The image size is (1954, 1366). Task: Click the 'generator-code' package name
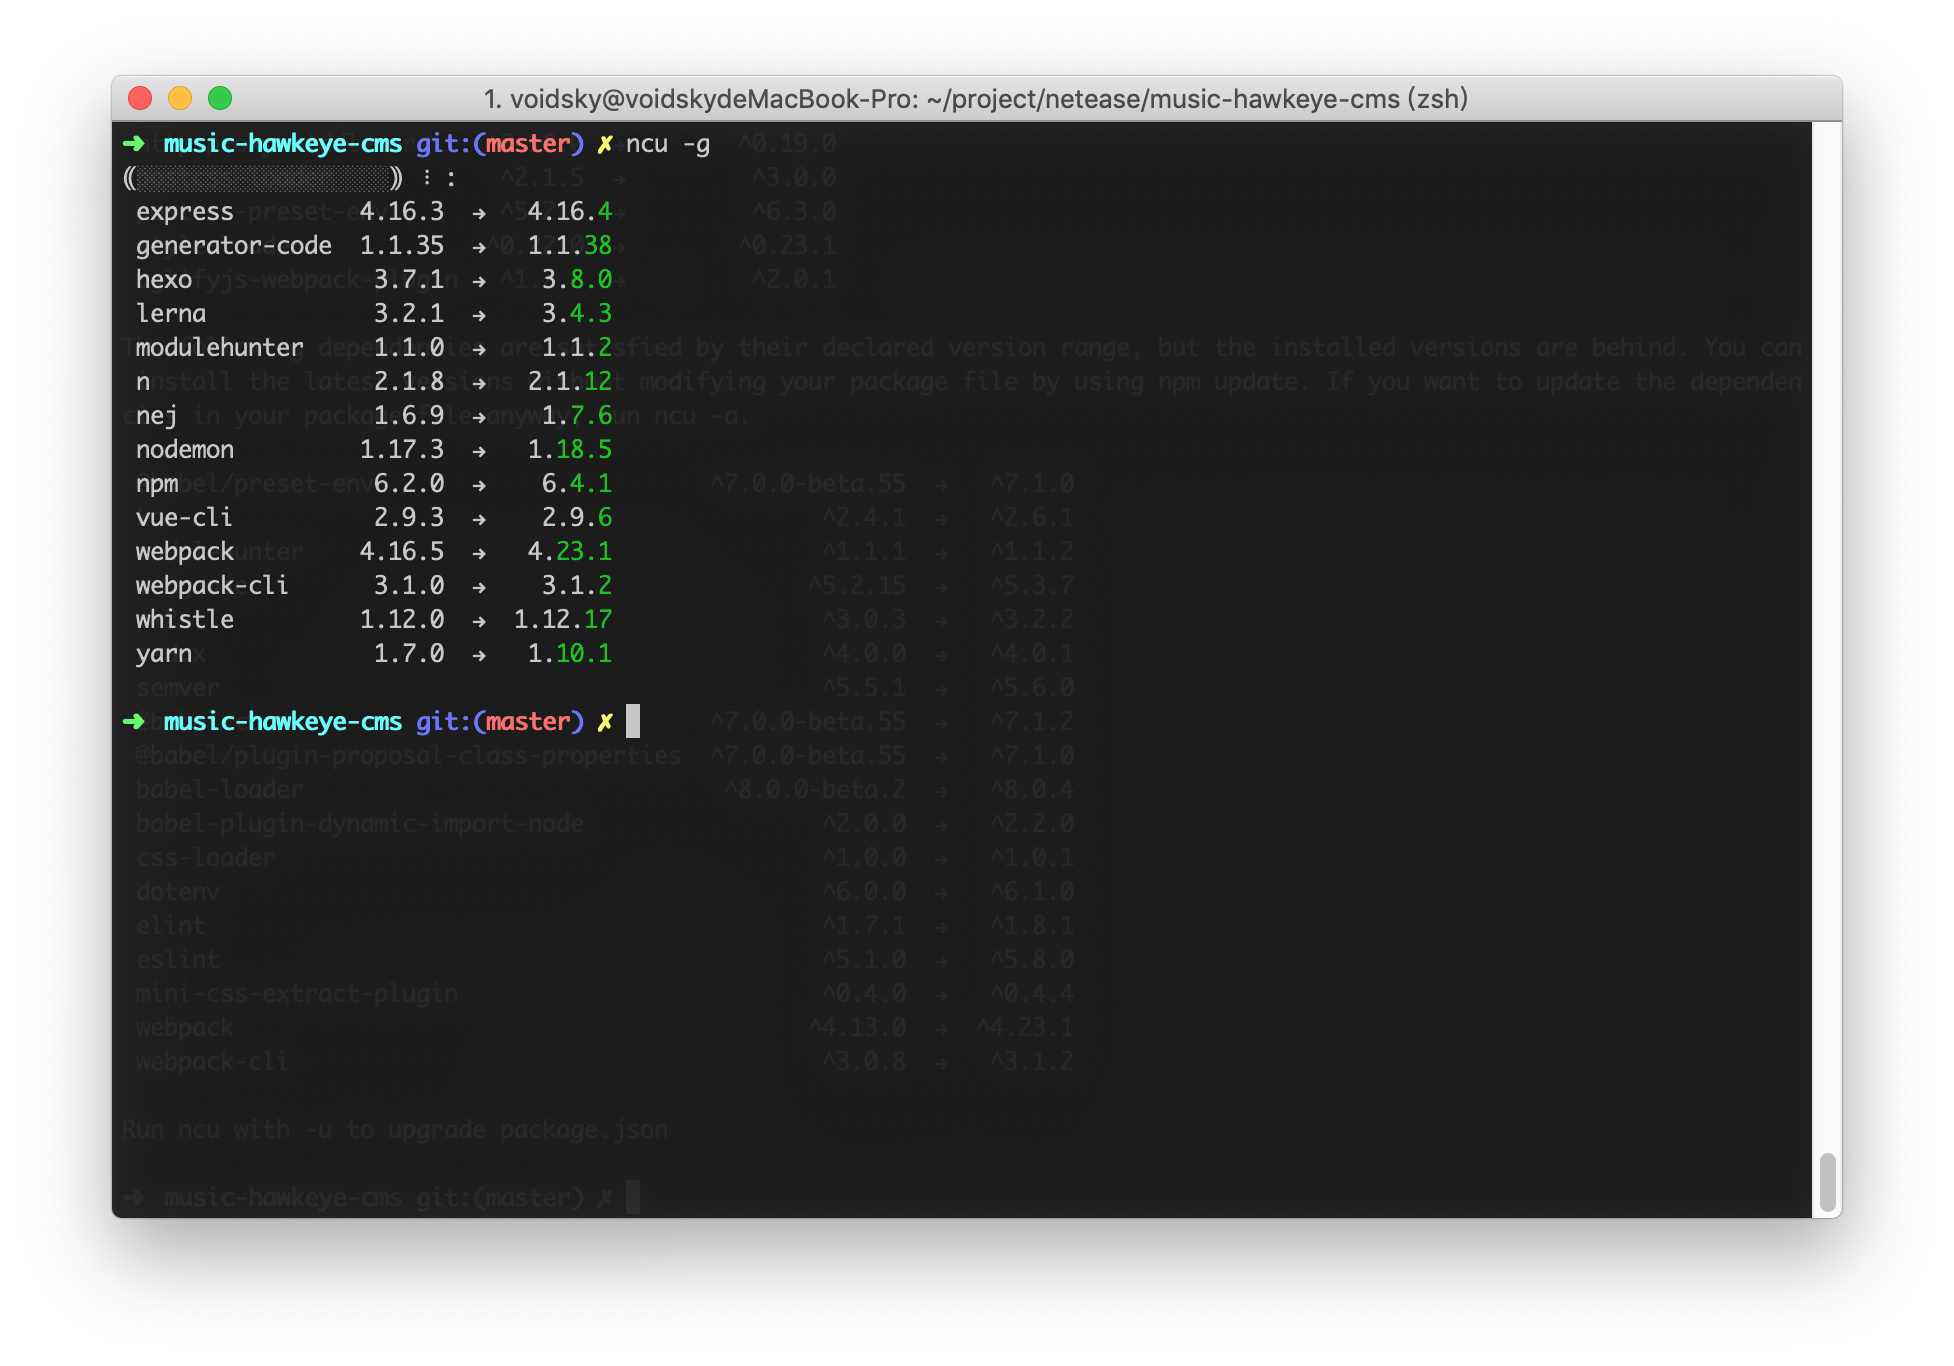(x=234, y=246)
